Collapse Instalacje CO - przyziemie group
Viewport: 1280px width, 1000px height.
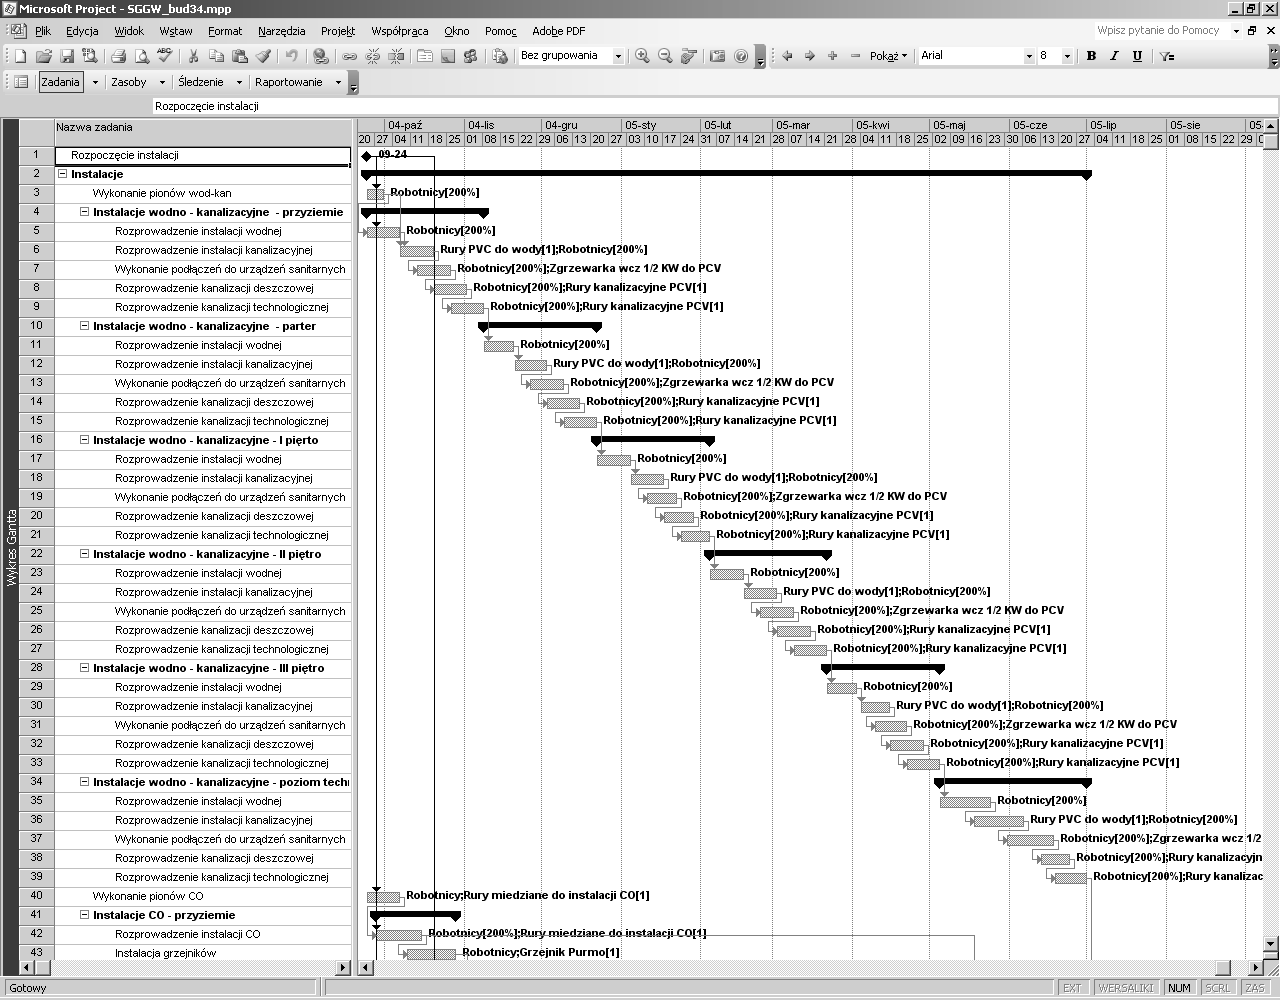point(85,915)
